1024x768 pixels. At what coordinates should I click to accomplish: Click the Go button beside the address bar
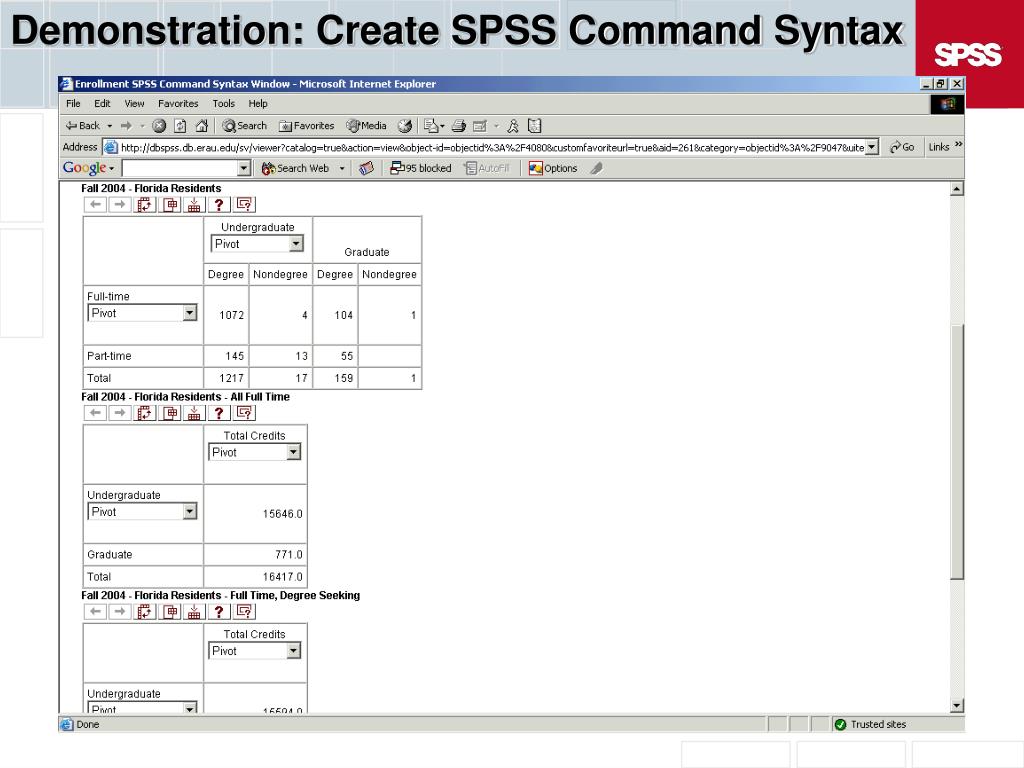(x=902, y=148)
